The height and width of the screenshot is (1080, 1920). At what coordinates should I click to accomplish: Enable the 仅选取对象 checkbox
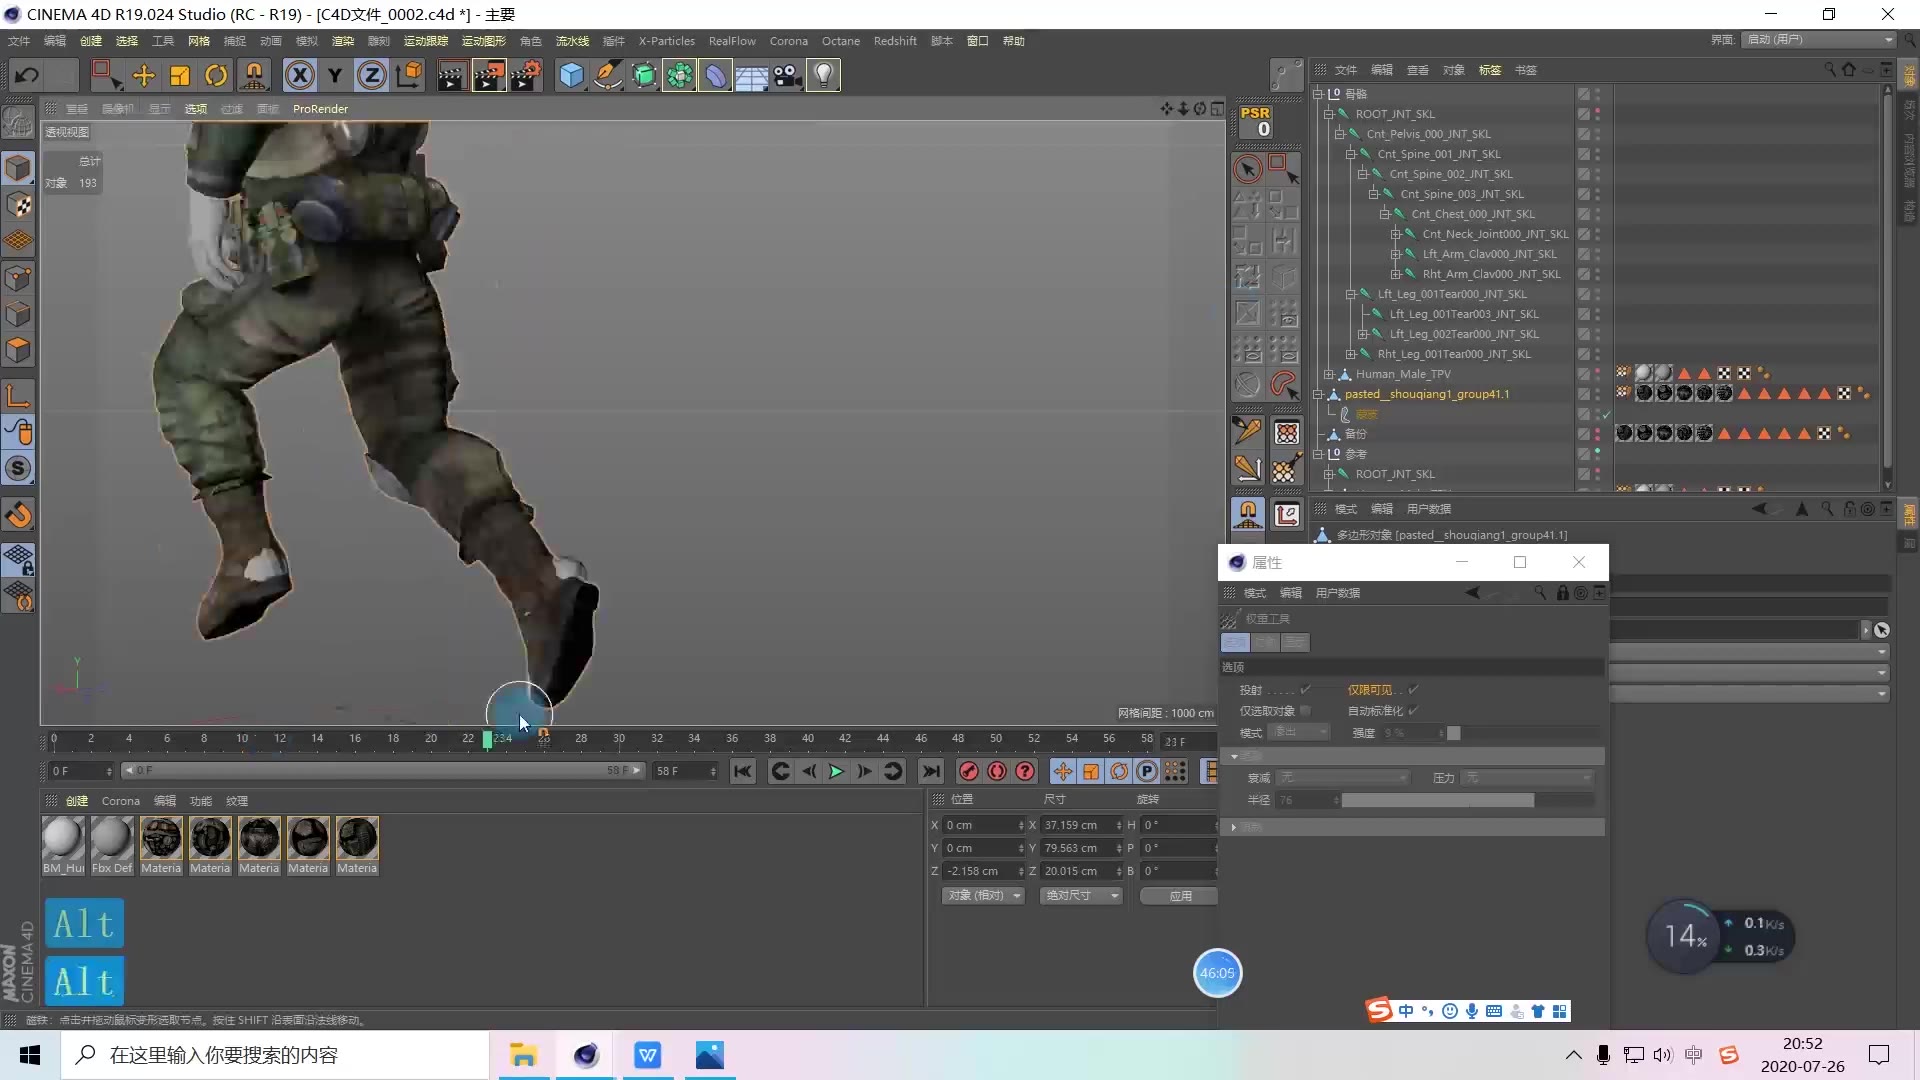tap(1305, 711)
